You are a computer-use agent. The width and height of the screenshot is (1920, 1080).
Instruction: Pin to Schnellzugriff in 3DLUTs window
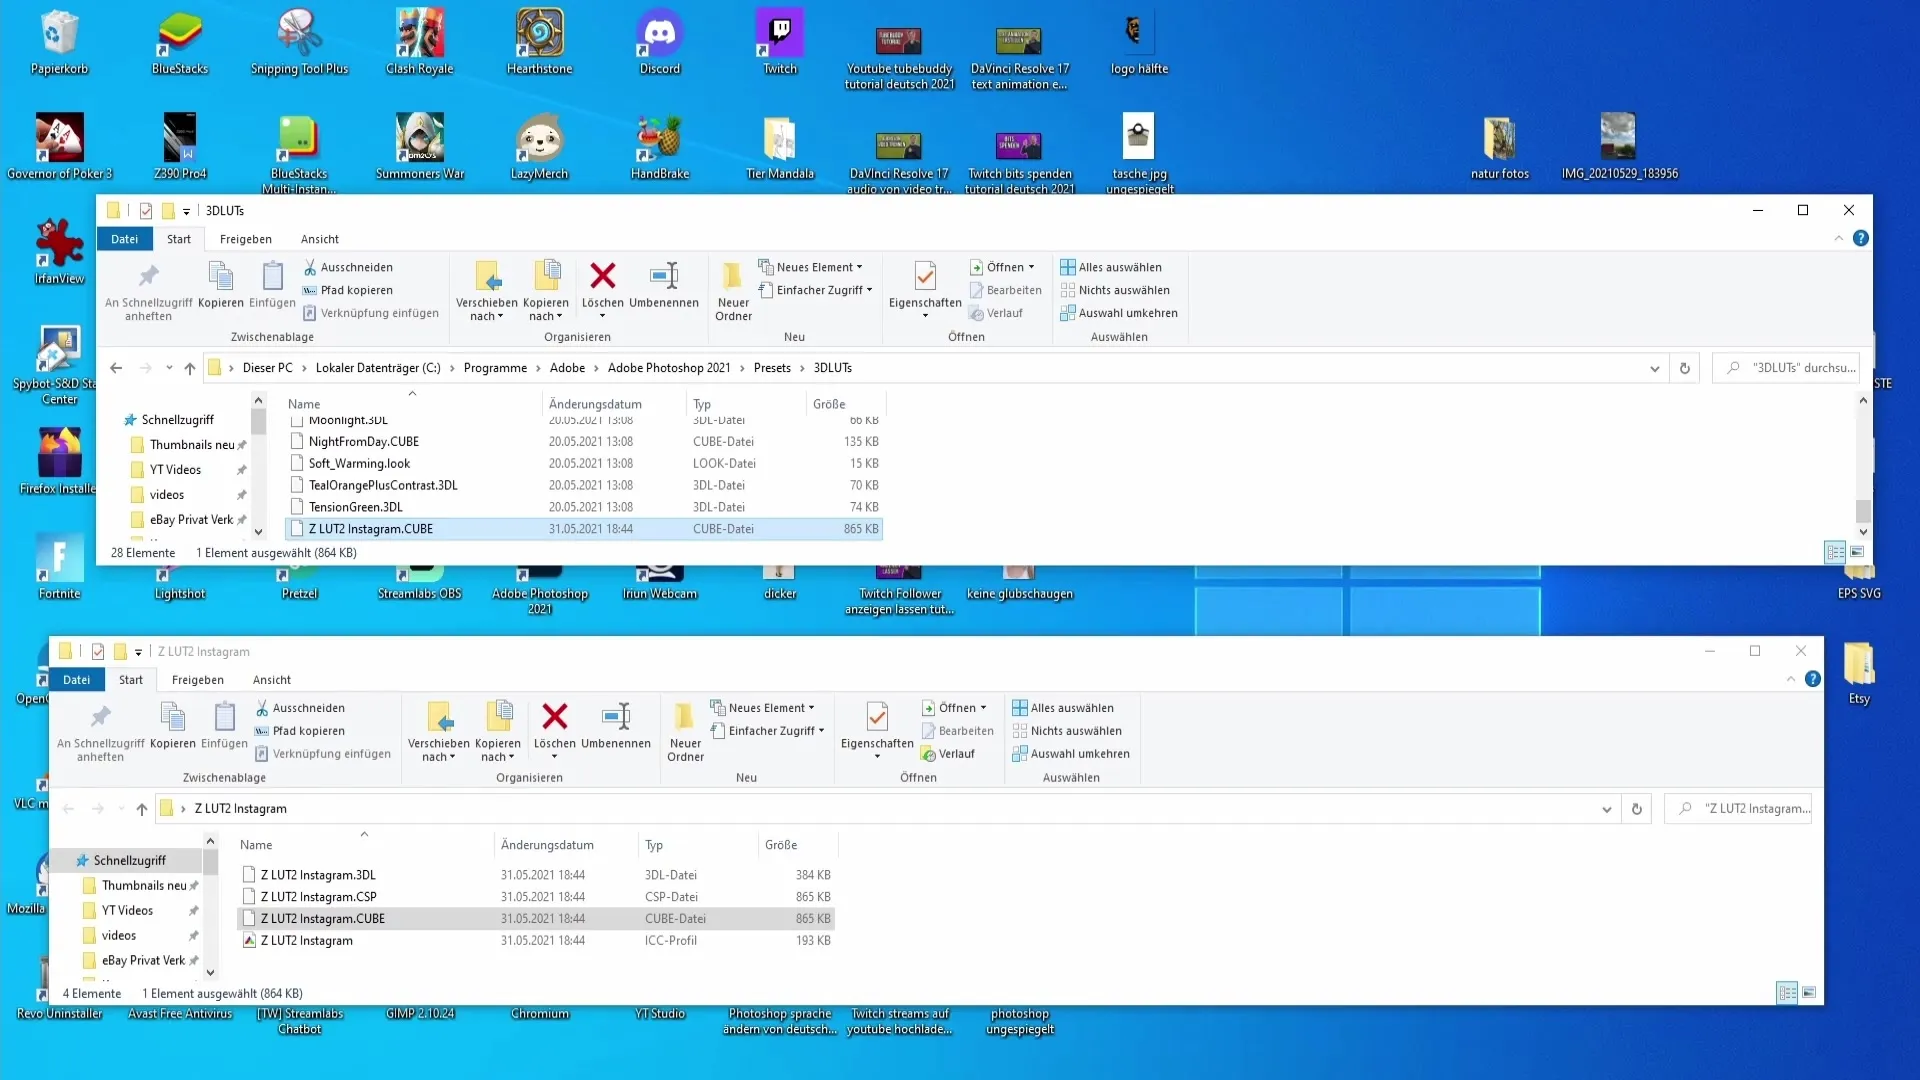pyautogui.click(x=148, y=290)
